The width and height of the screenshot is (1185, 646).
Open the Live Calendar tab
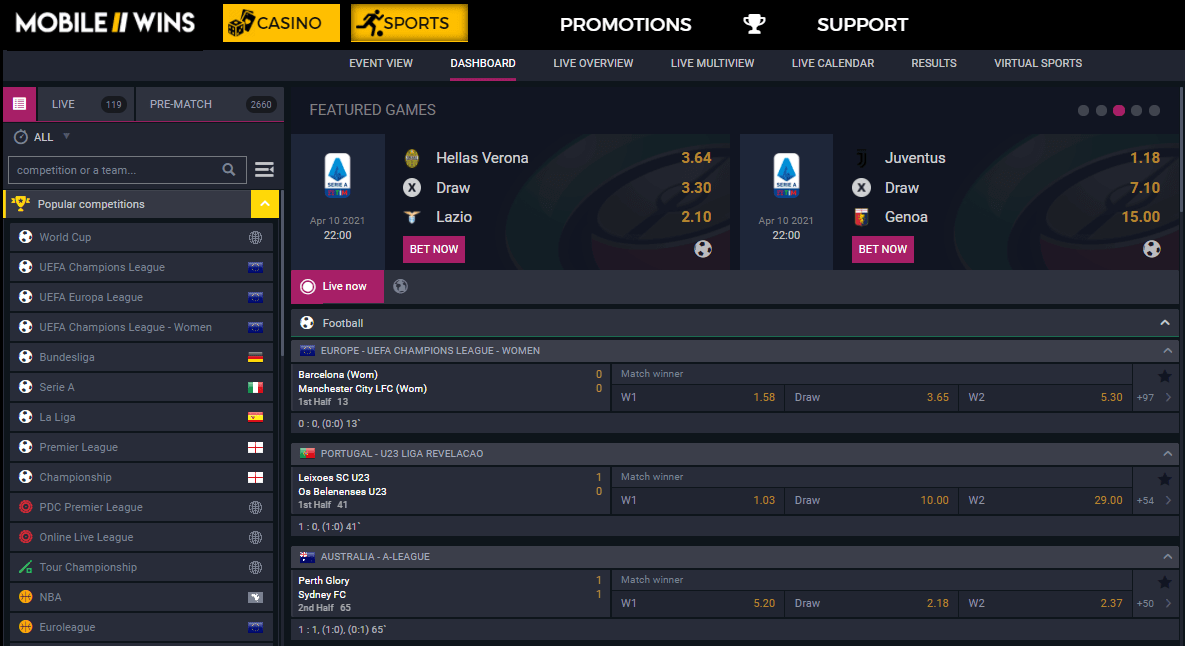[833, 63]
